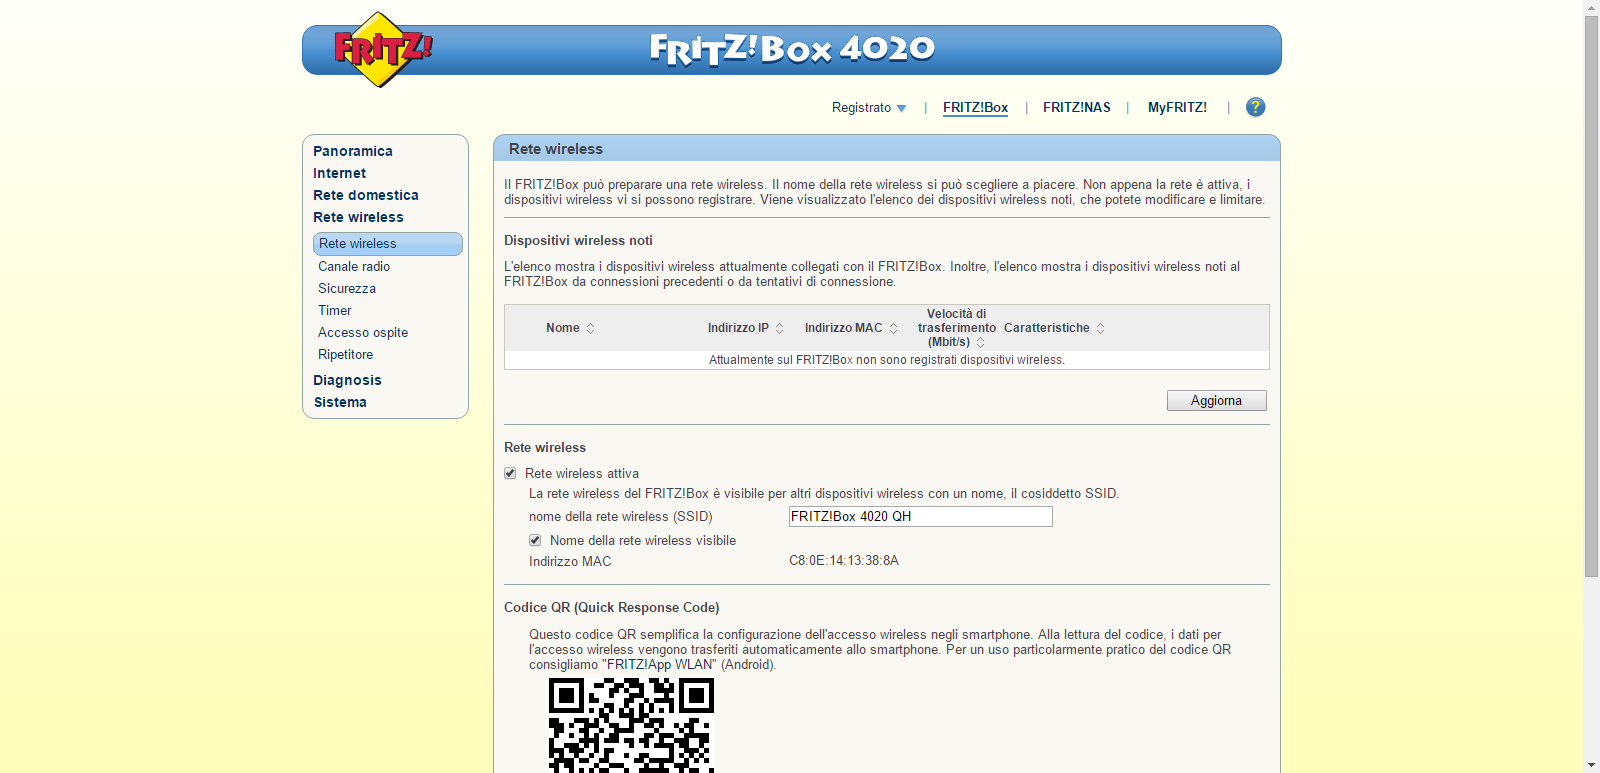Uncheck Nome della rete wireless visibile
The height and width of the screenshot is (773, 1600).
535,540
